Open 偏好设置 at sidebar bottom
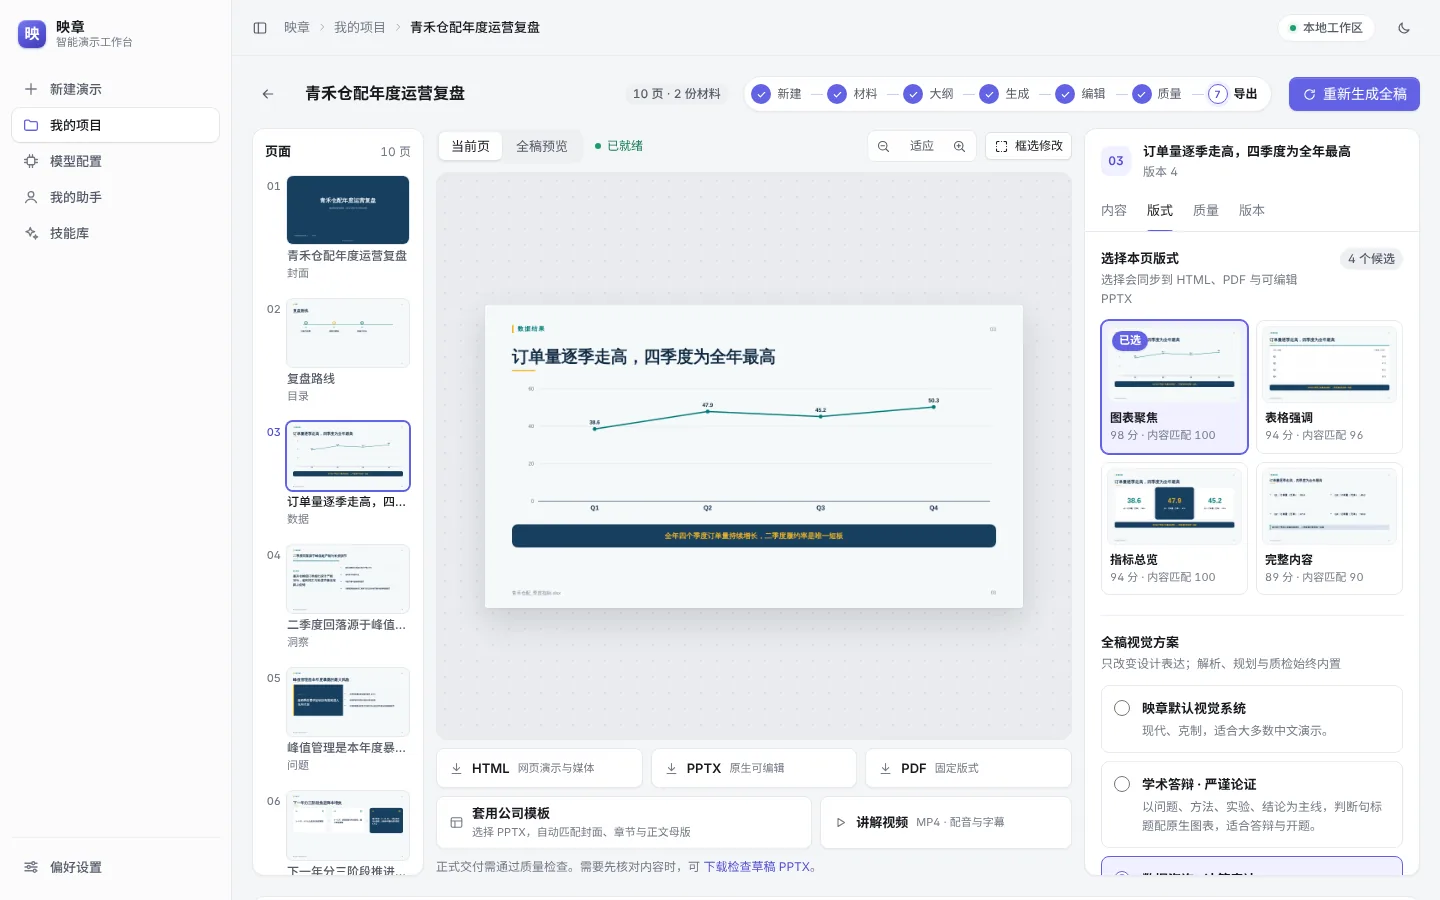Viewport: 1440px width, 900px height. [x=115, y=867]
